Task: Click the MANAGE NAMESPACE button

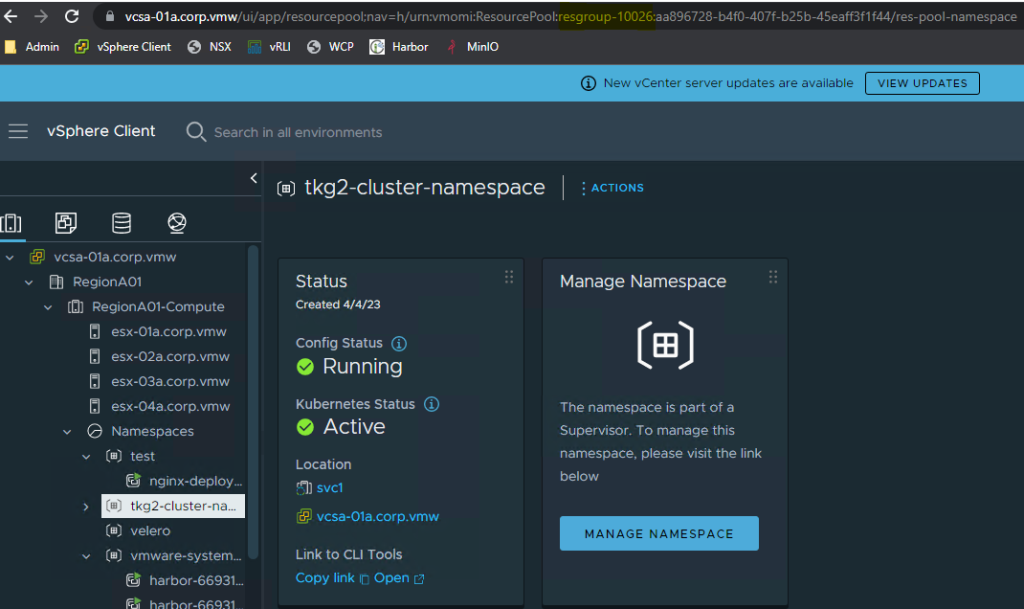Action: tap(658, 533)
